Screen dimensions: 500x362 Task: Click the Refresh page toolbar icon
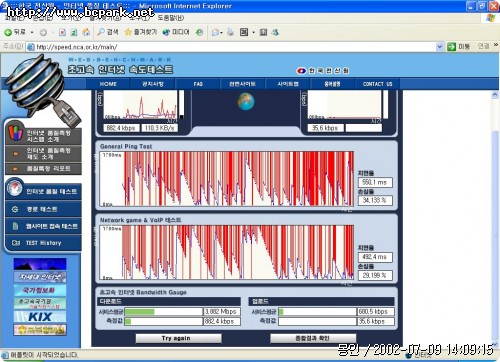[x=74, y=32]
